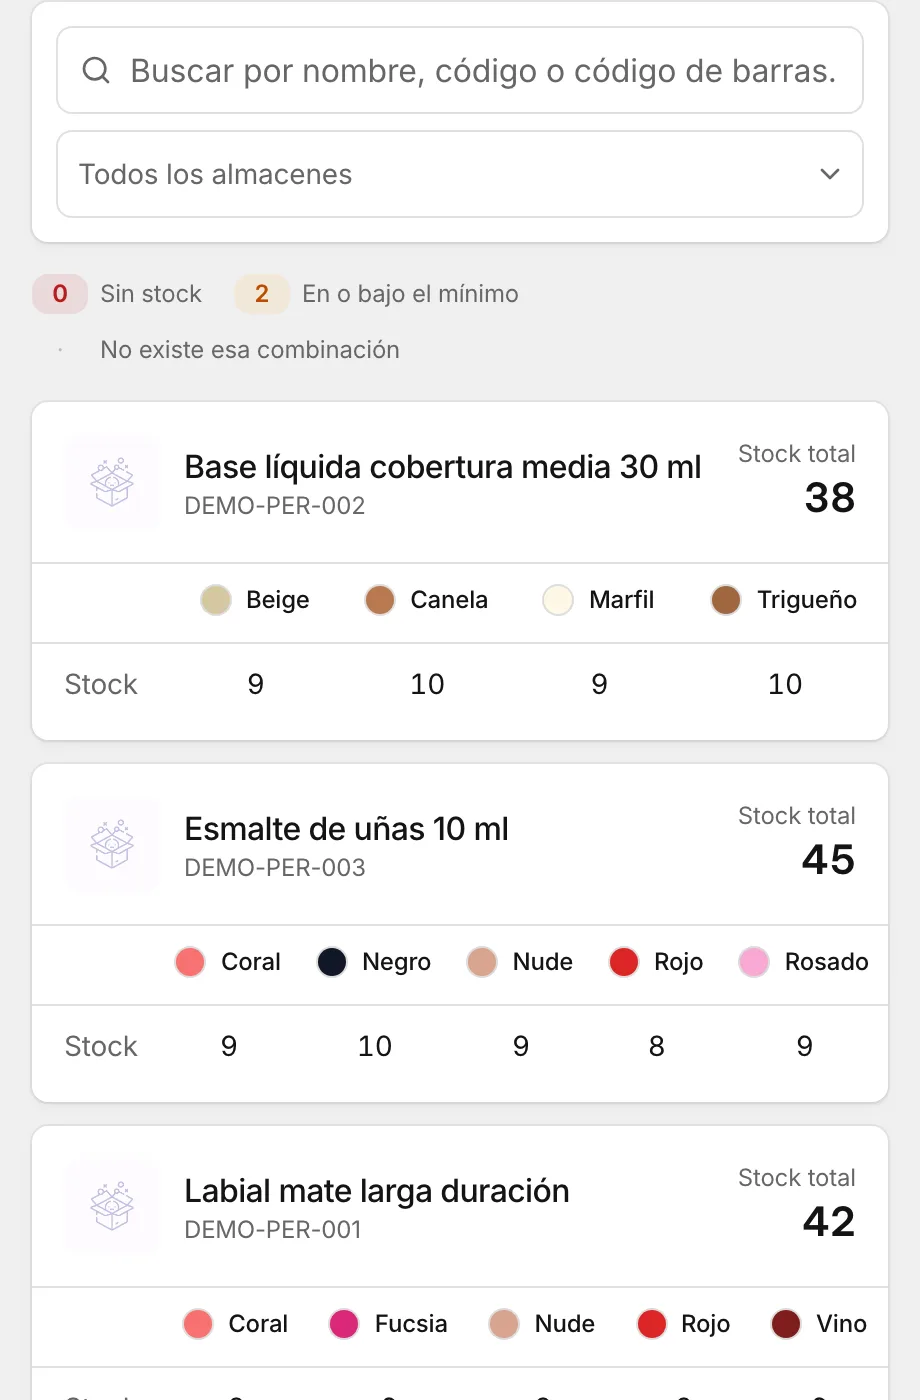Click the search magnifier icon
Image resolution: width=920 pixels, height=1400 pixels.
(x=96, y=70)
